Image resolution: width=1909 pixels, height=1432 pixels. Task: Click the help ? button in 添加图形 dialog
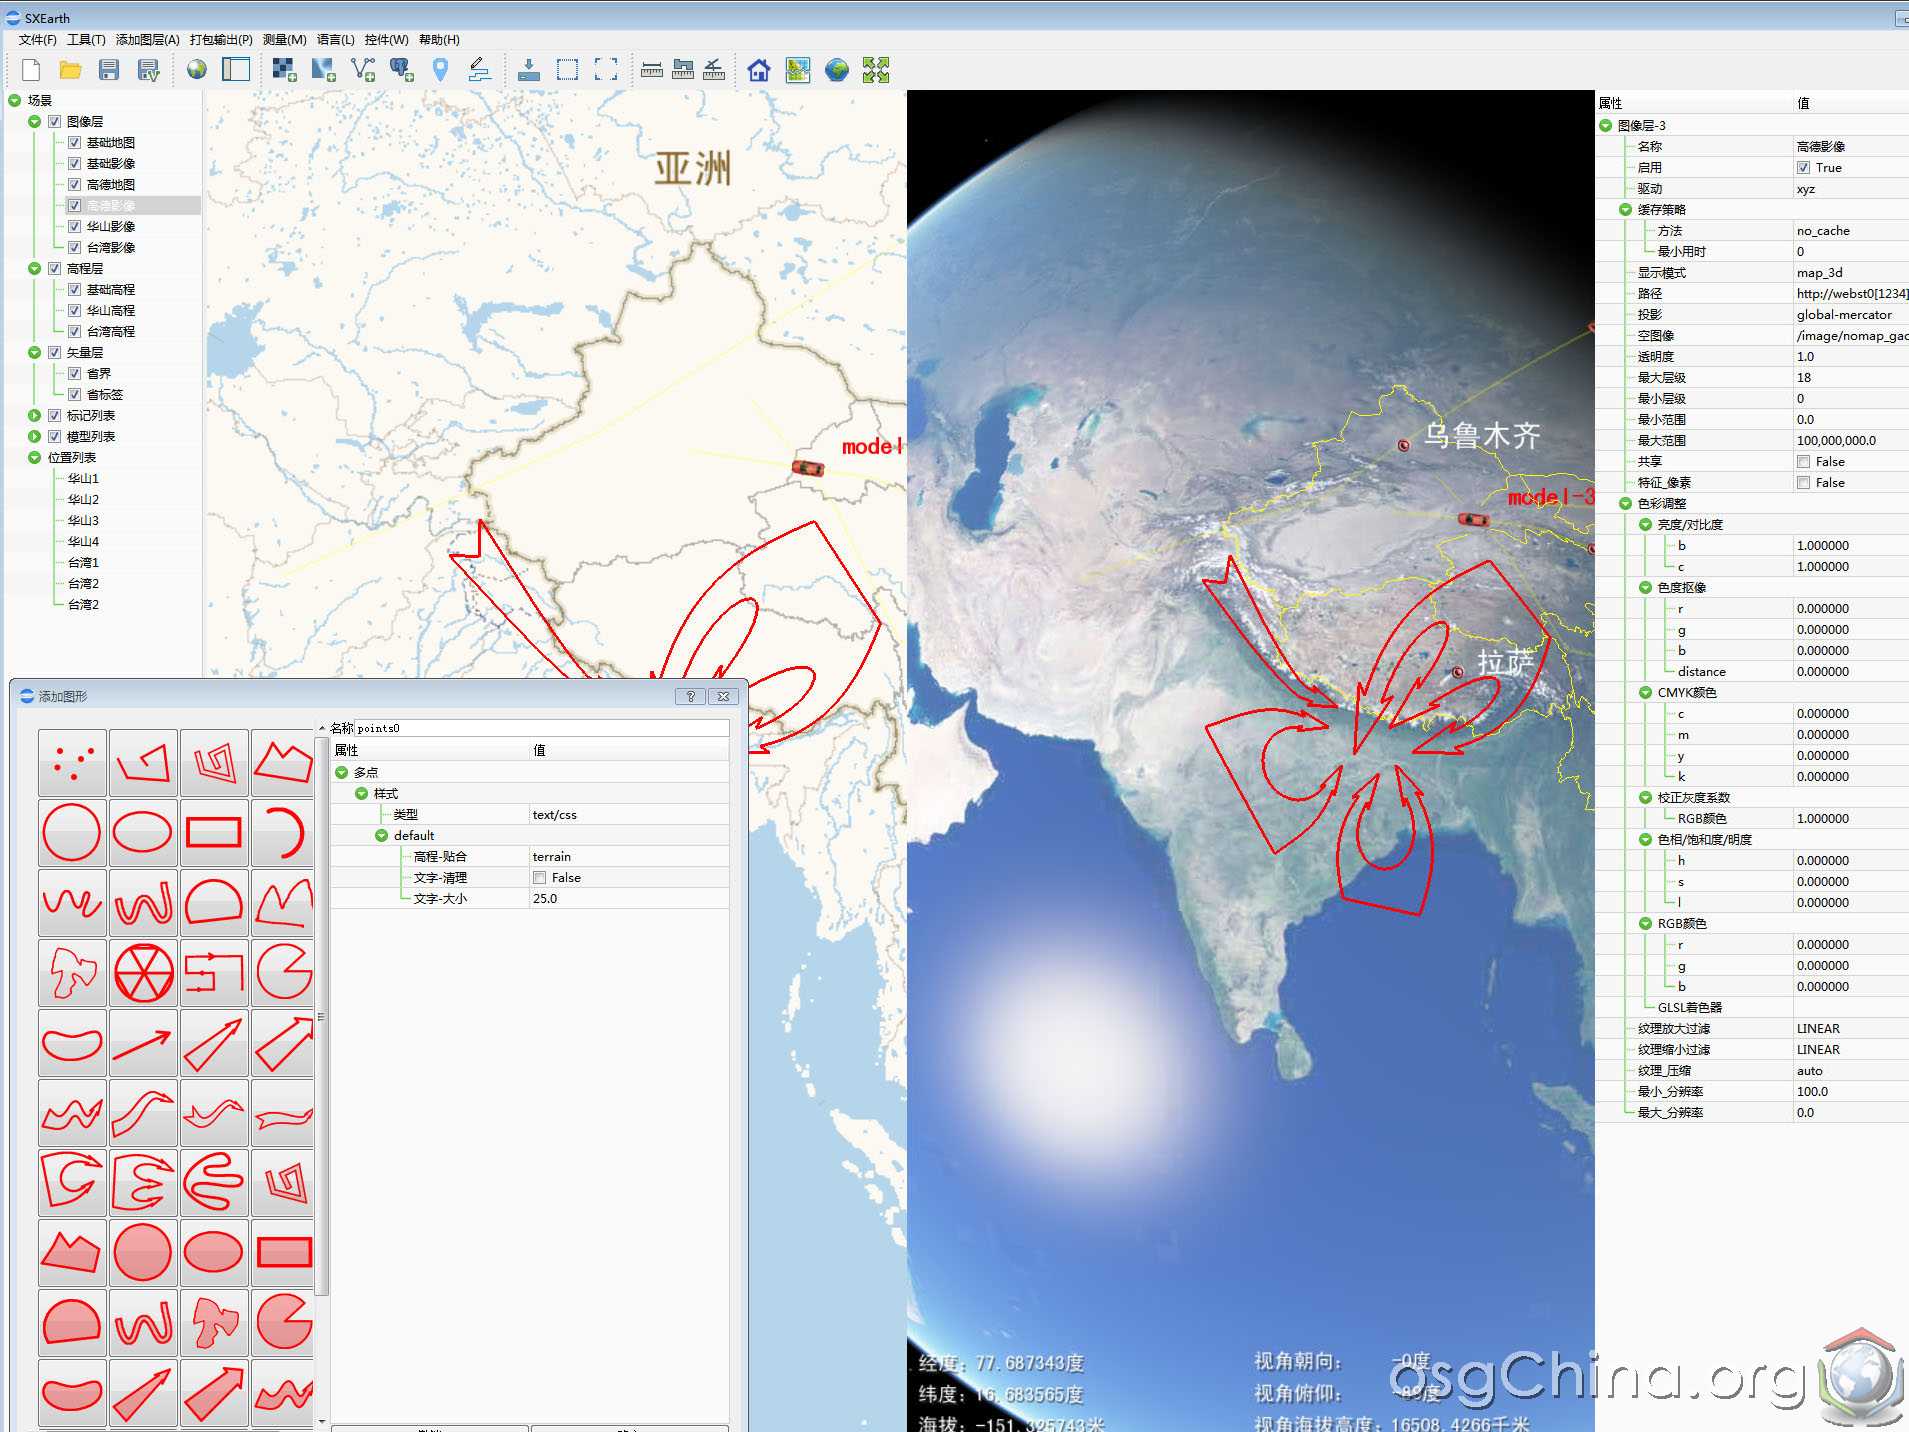point(690,696)
